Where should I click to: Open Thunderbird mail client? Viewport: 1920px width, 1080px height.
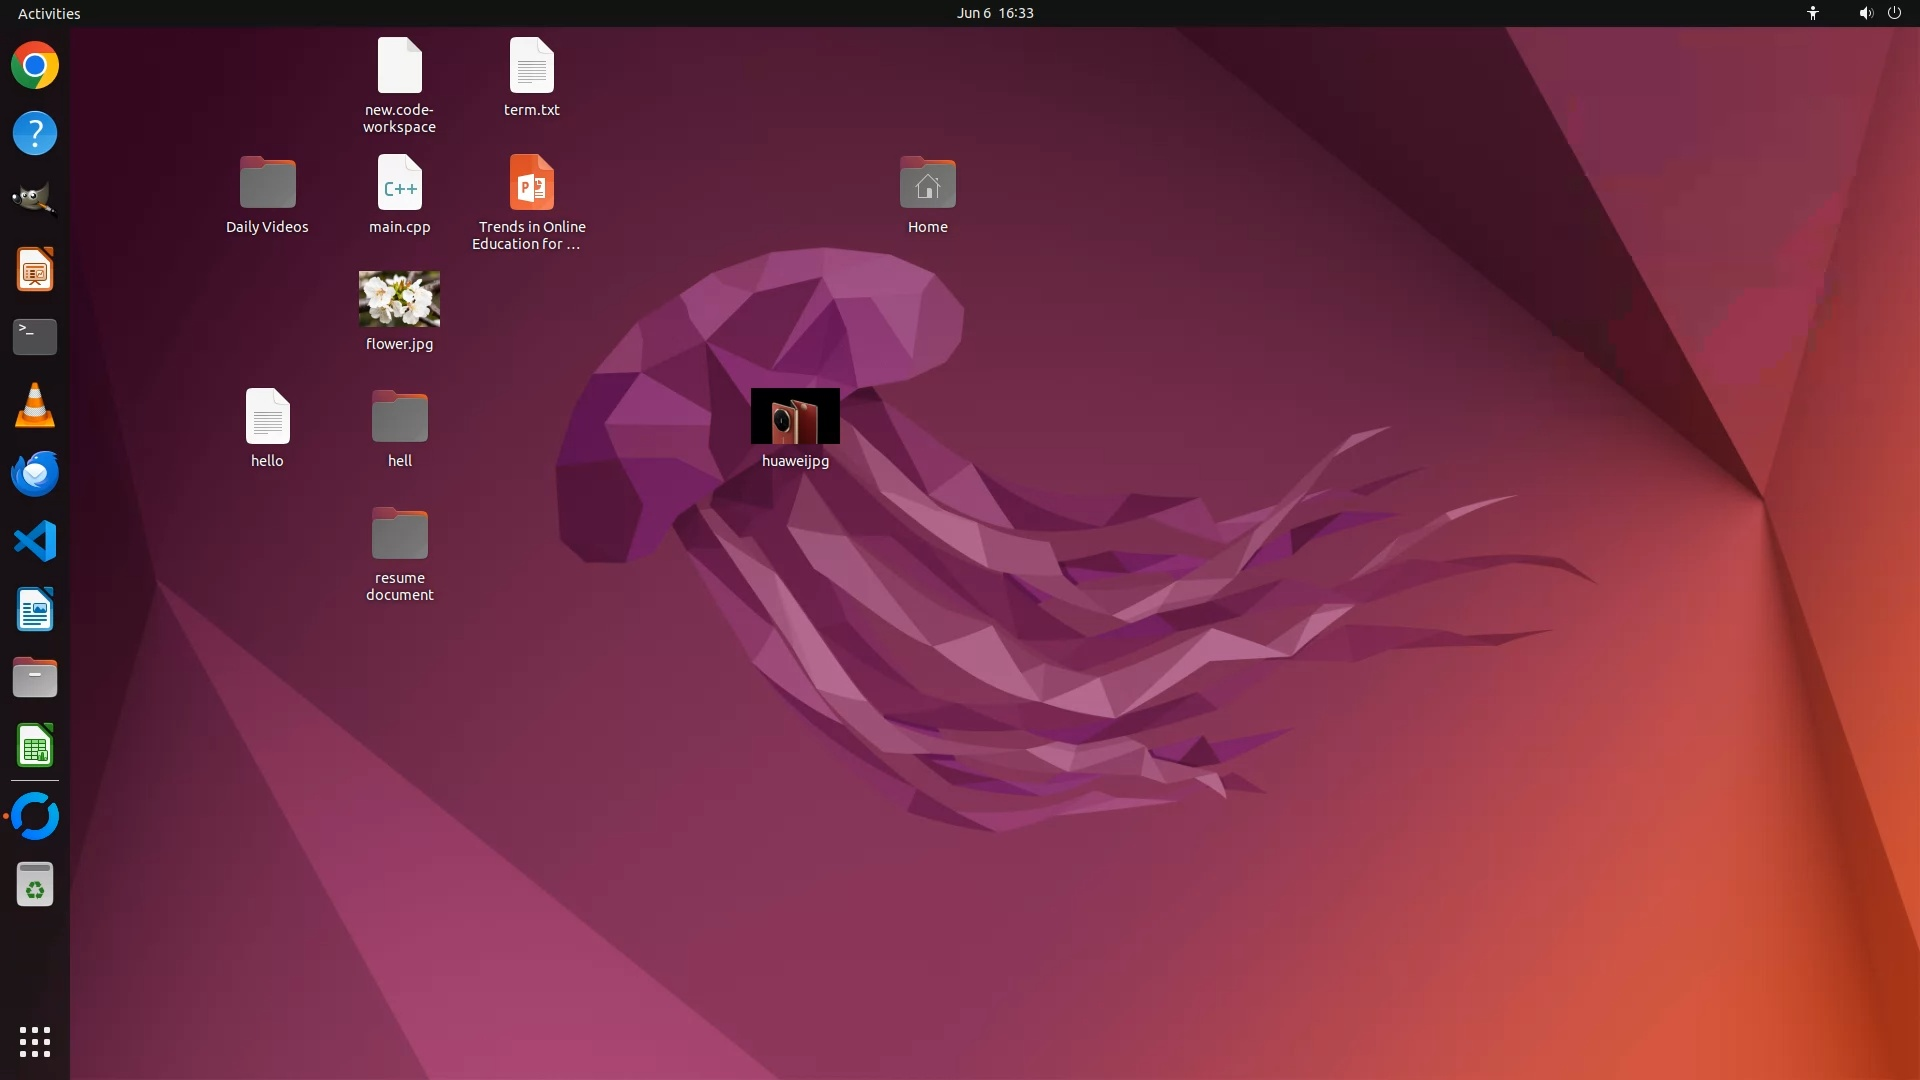tap(35, 473)
